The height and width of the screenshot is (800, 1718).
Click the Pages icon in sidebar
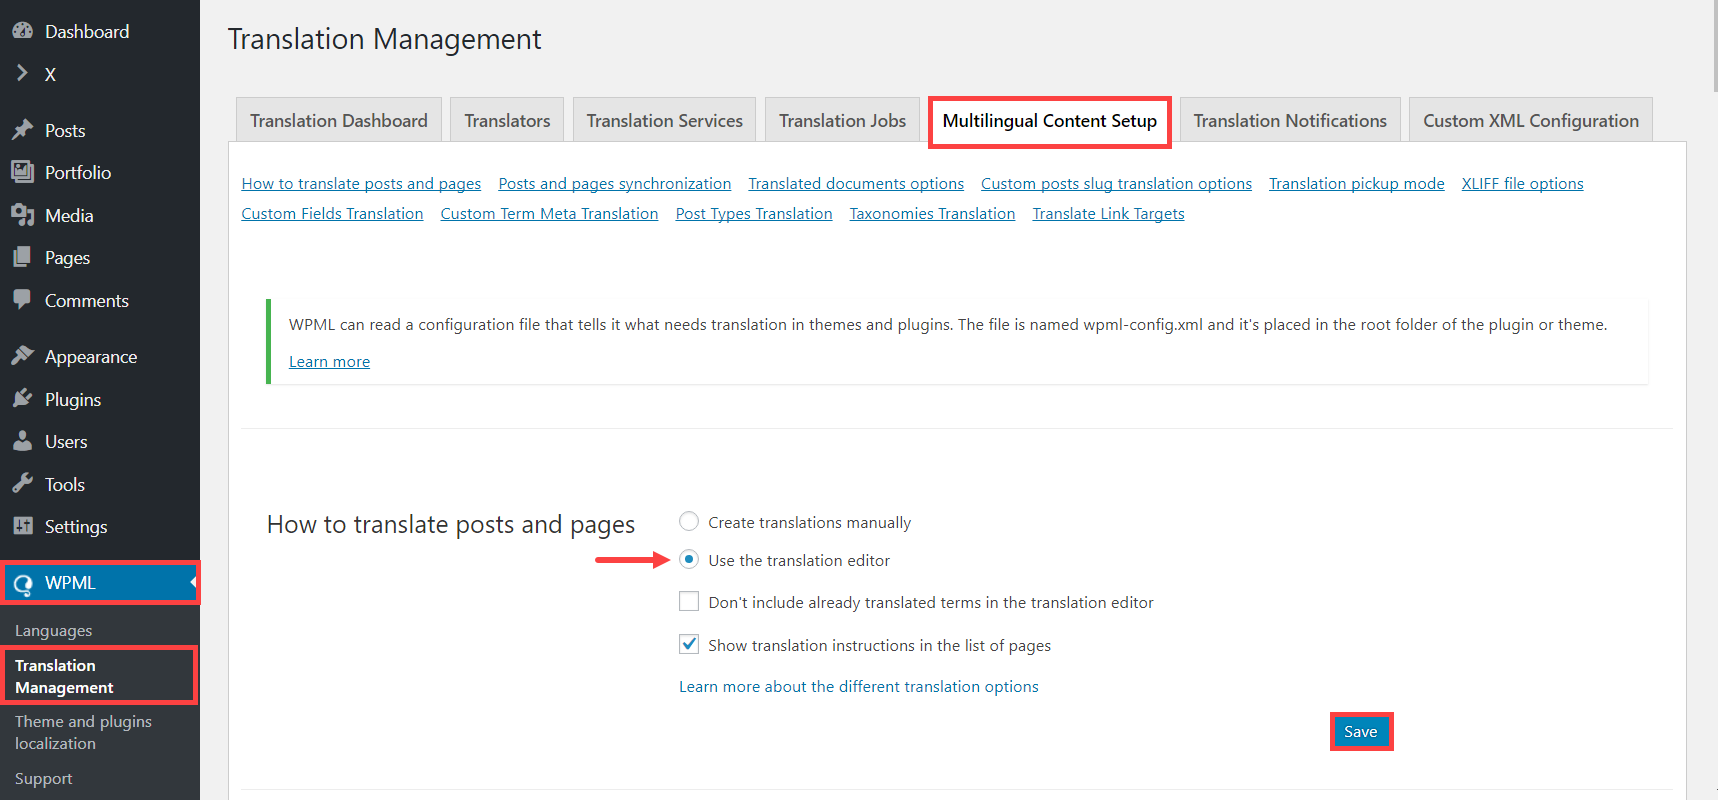pos(22,257)
